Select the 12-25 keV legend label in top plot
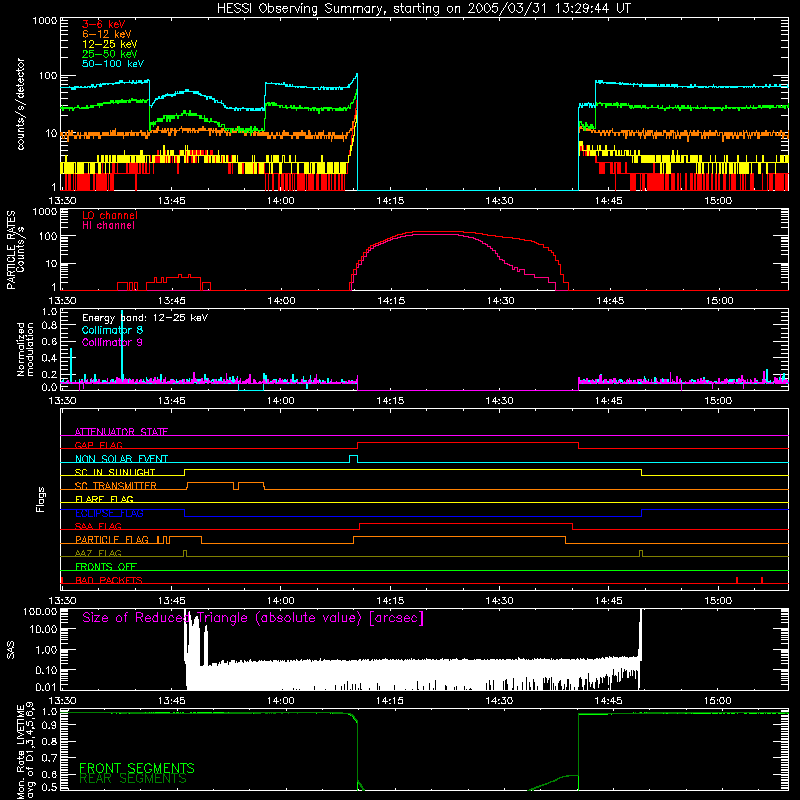This screenshot has width=800, height=800. click(110, 44)
